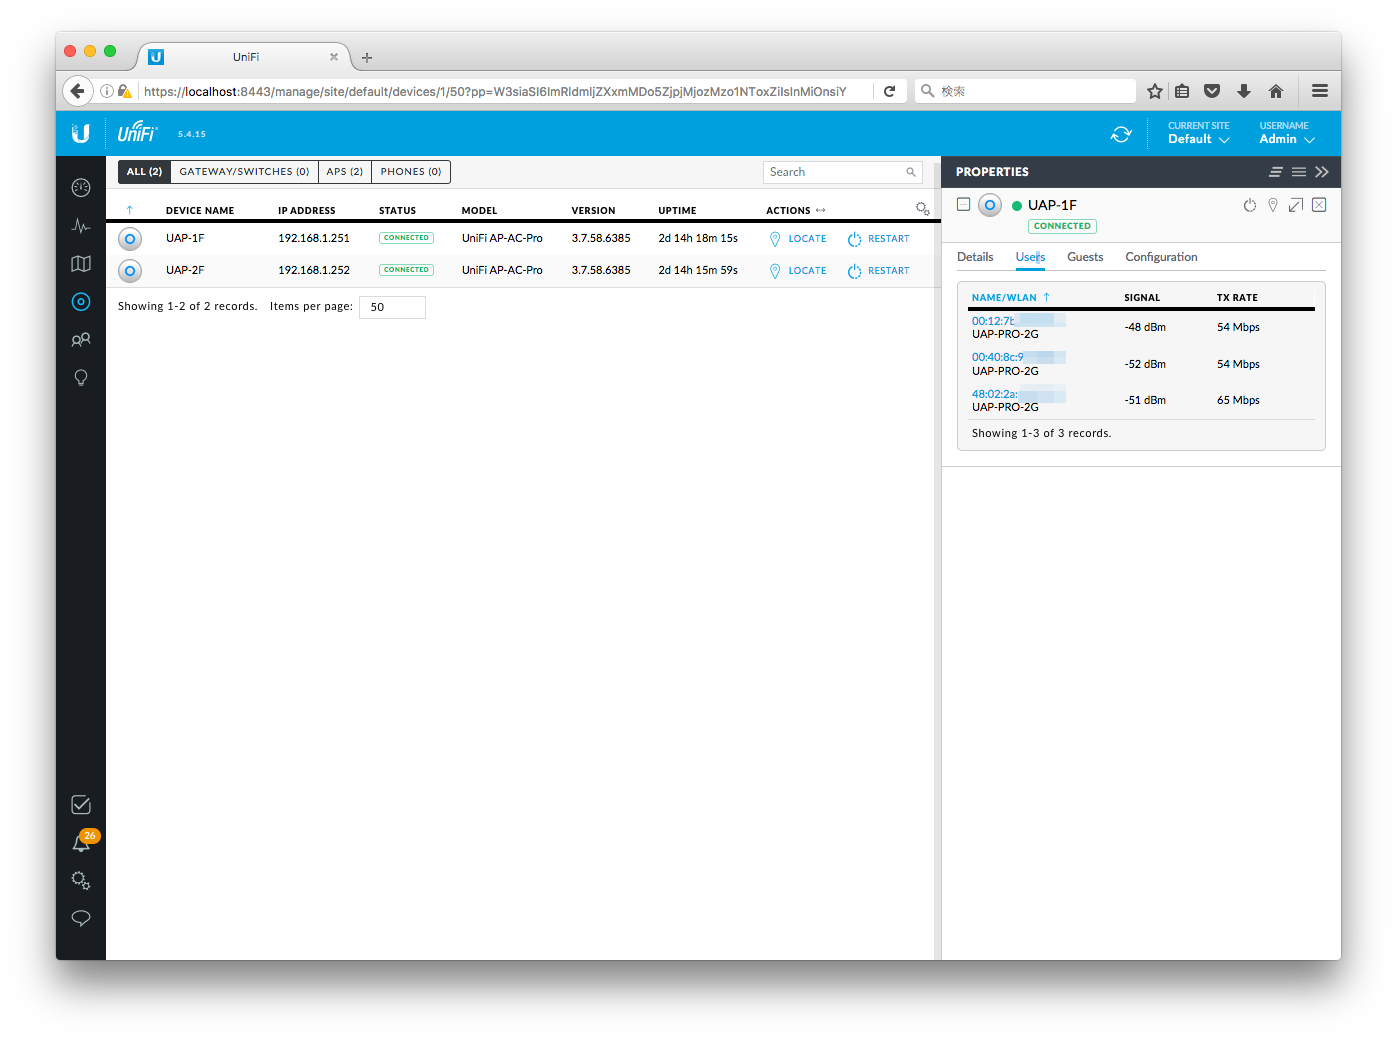Open a new browser tab with the plus button
Screen dimensions: 1397x1040
367,58
